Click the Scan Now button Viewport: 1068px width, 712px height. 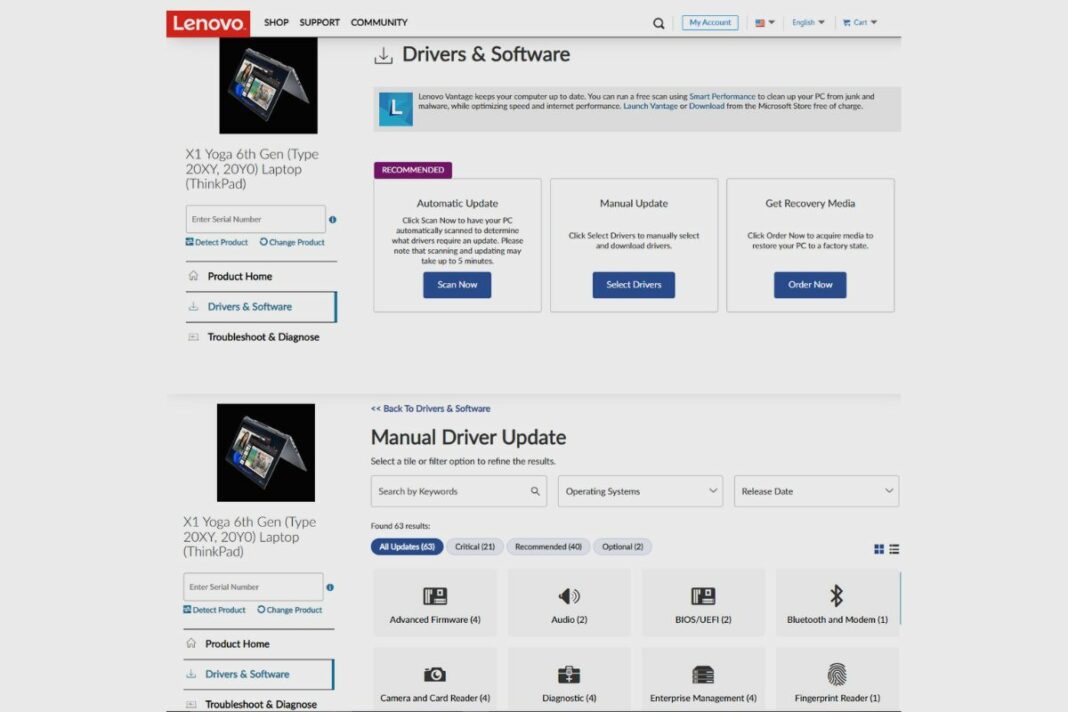[x=457, y=285]
